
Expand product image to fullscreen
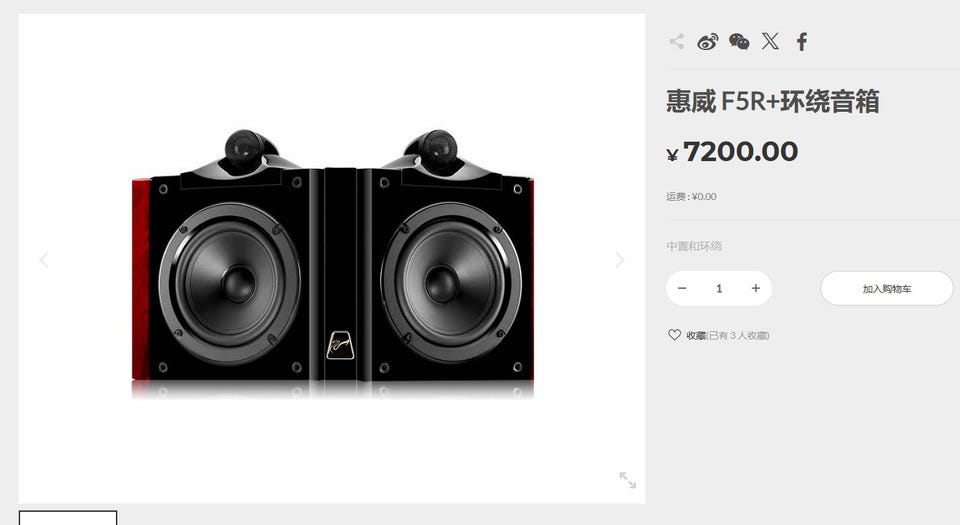(x=628, y=480)
